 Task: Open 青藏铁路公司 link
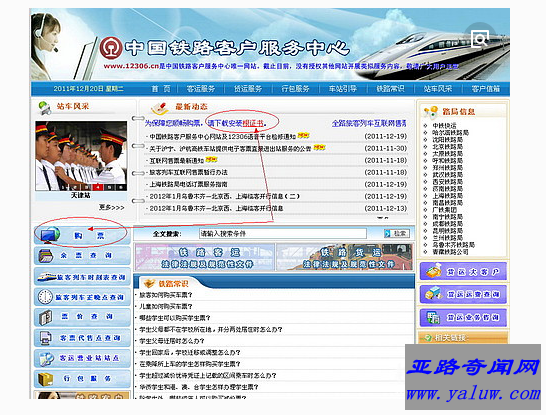point(450,252)
